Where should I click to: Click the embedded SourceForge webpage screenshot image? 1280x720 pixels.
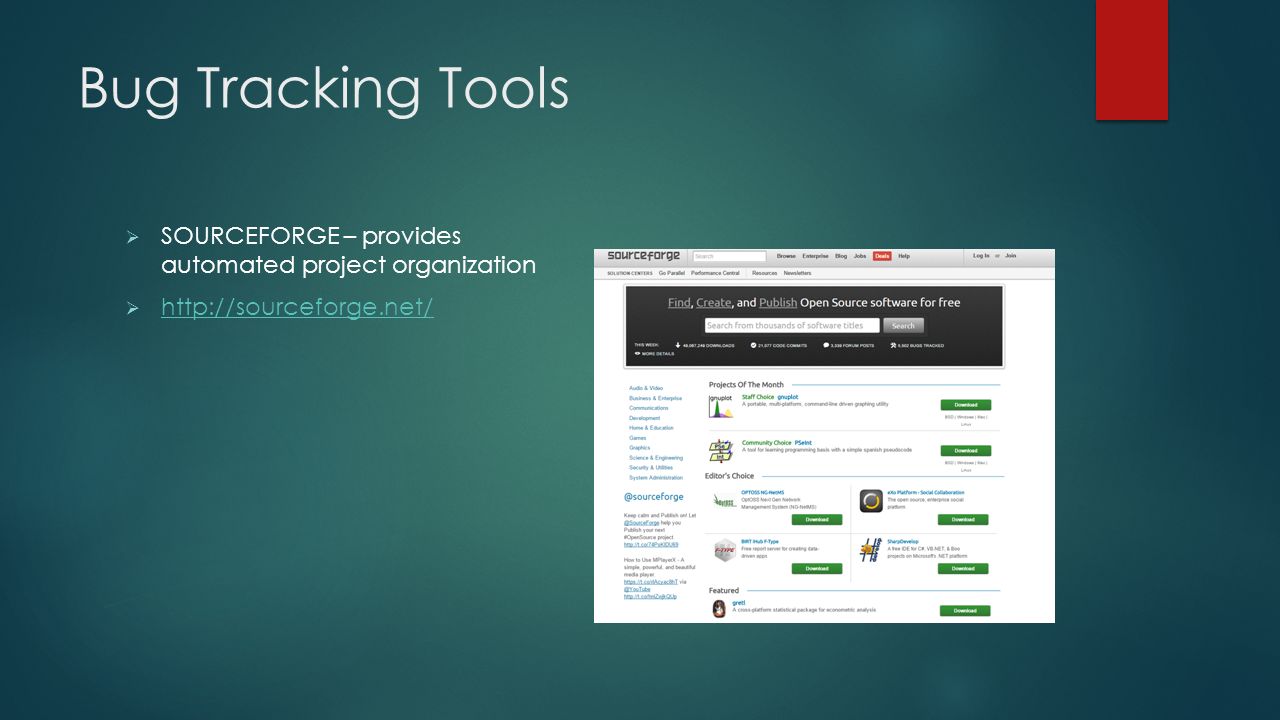[824, 435]
